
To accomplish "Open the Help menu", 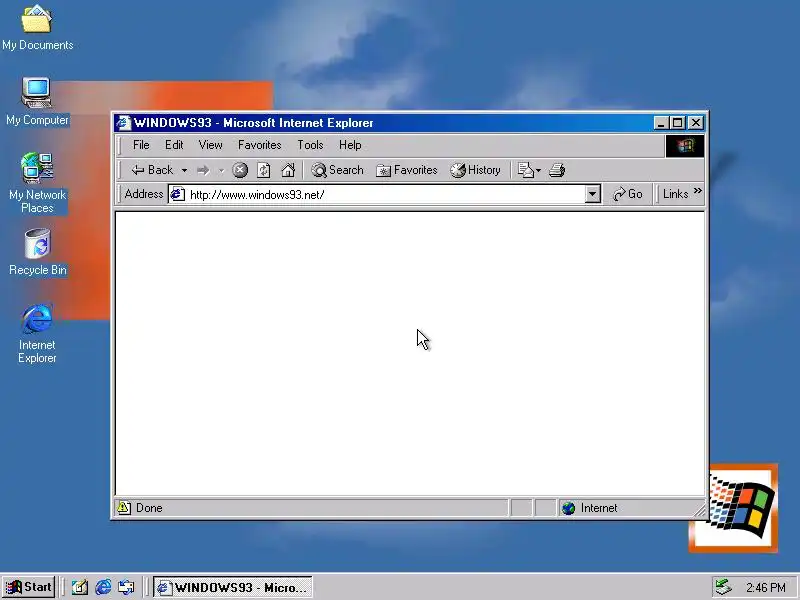I will point(350,145).
